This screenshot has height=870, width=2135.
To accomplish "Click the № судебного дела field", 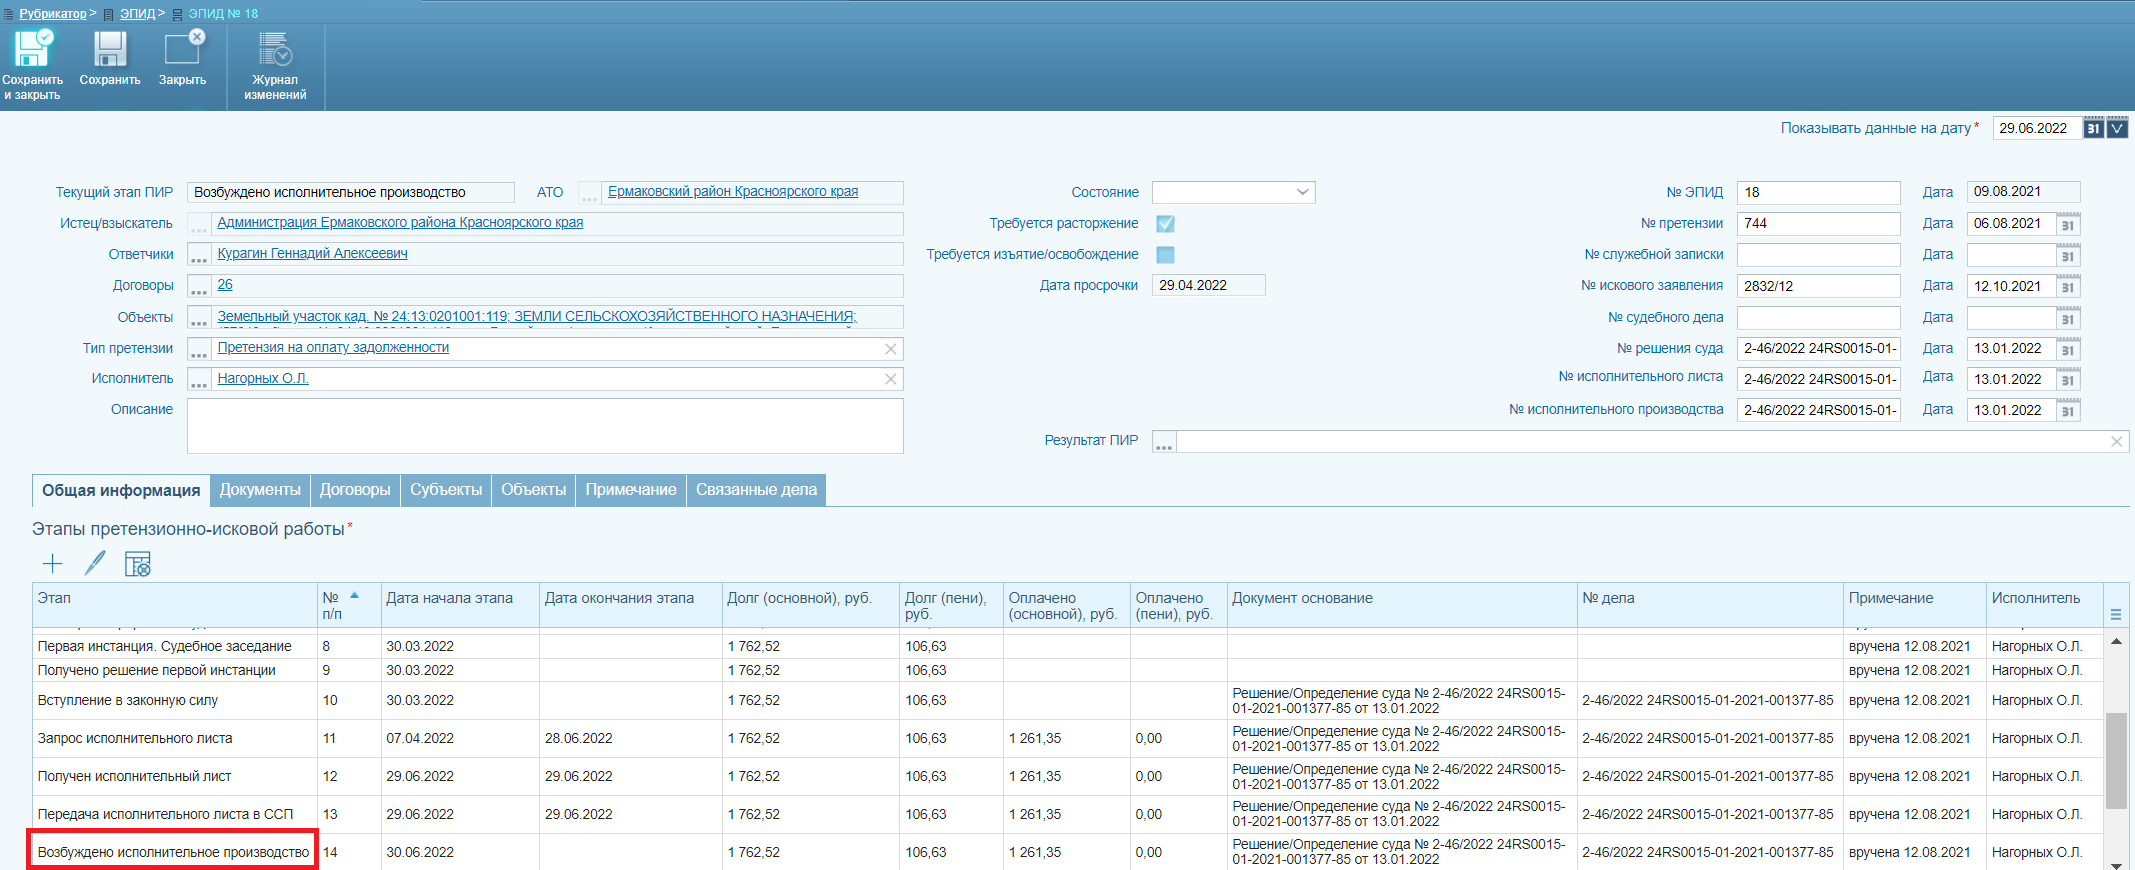I will [1818, 318].
